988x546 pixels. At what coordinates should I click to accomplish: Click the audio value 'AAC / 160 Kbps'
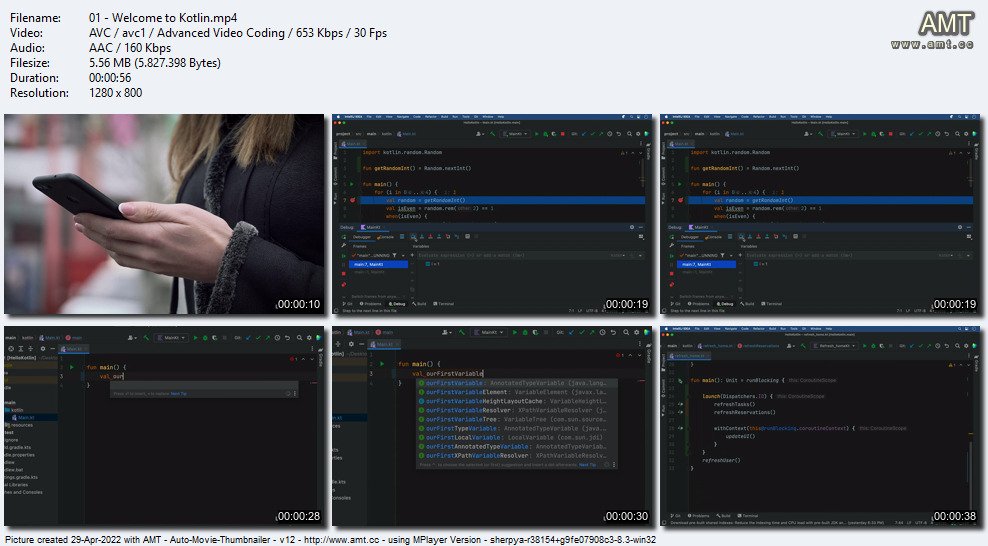(130, 48)
